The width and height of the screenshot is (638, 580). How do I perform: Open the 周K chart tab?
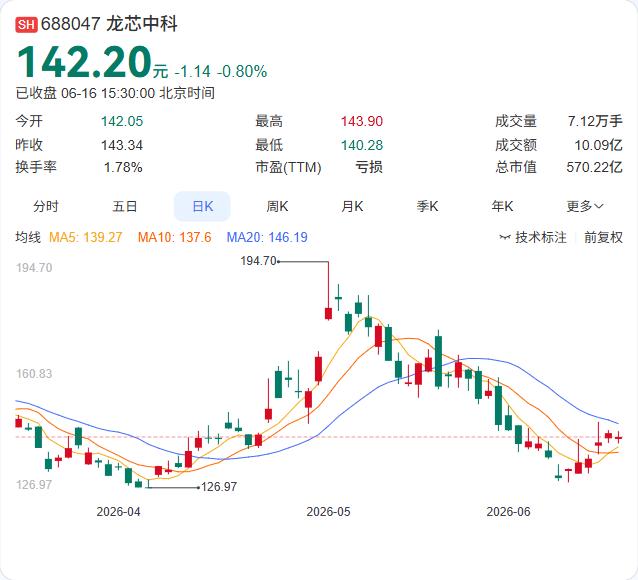[x=277, y=206]
